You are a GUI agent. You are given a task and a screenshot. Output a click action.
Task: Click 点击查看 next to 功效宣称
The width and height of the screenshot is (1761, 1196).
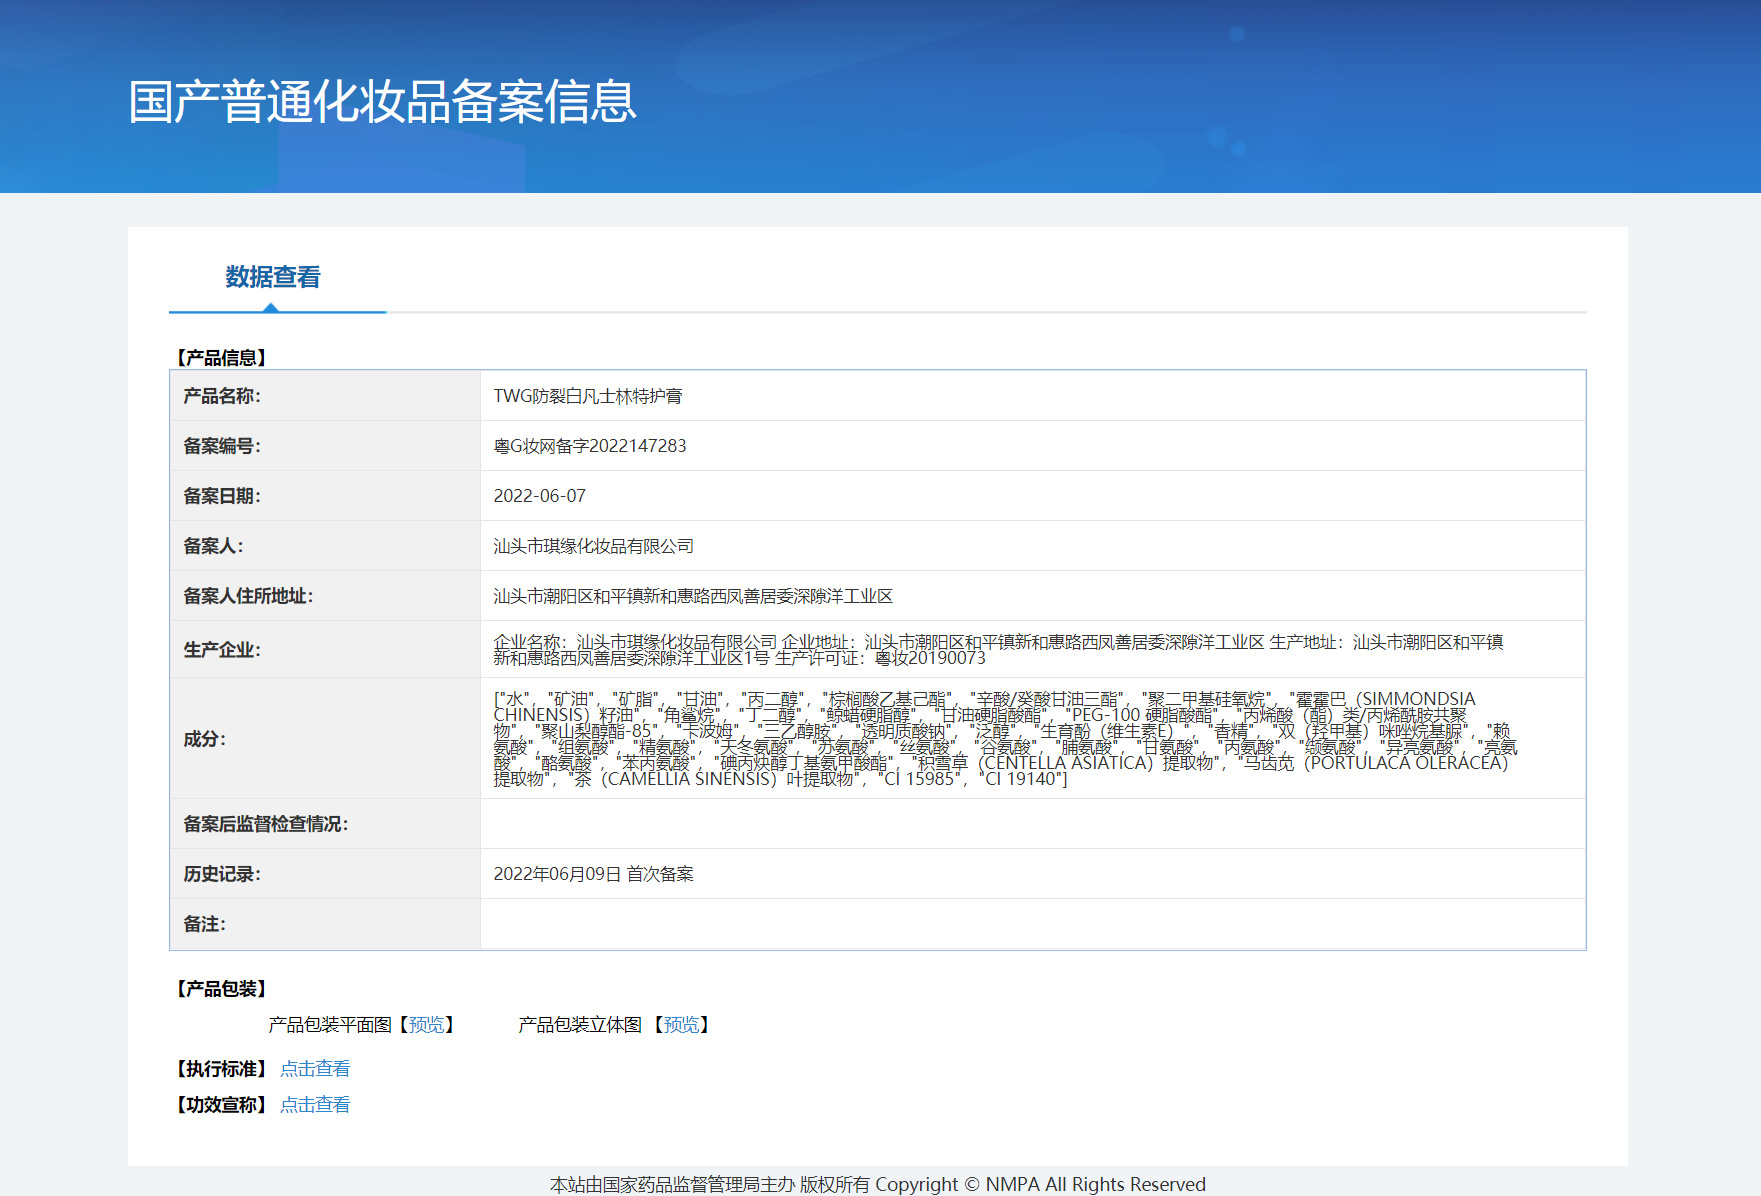pos(315,1105)
